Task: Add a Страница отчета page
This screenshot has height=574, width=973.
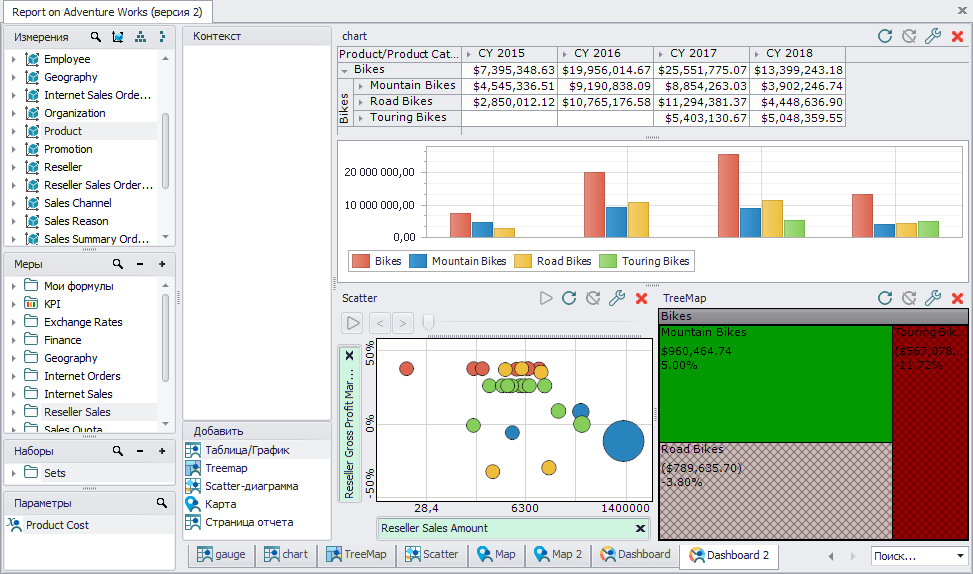Action: tap(257, 522)
